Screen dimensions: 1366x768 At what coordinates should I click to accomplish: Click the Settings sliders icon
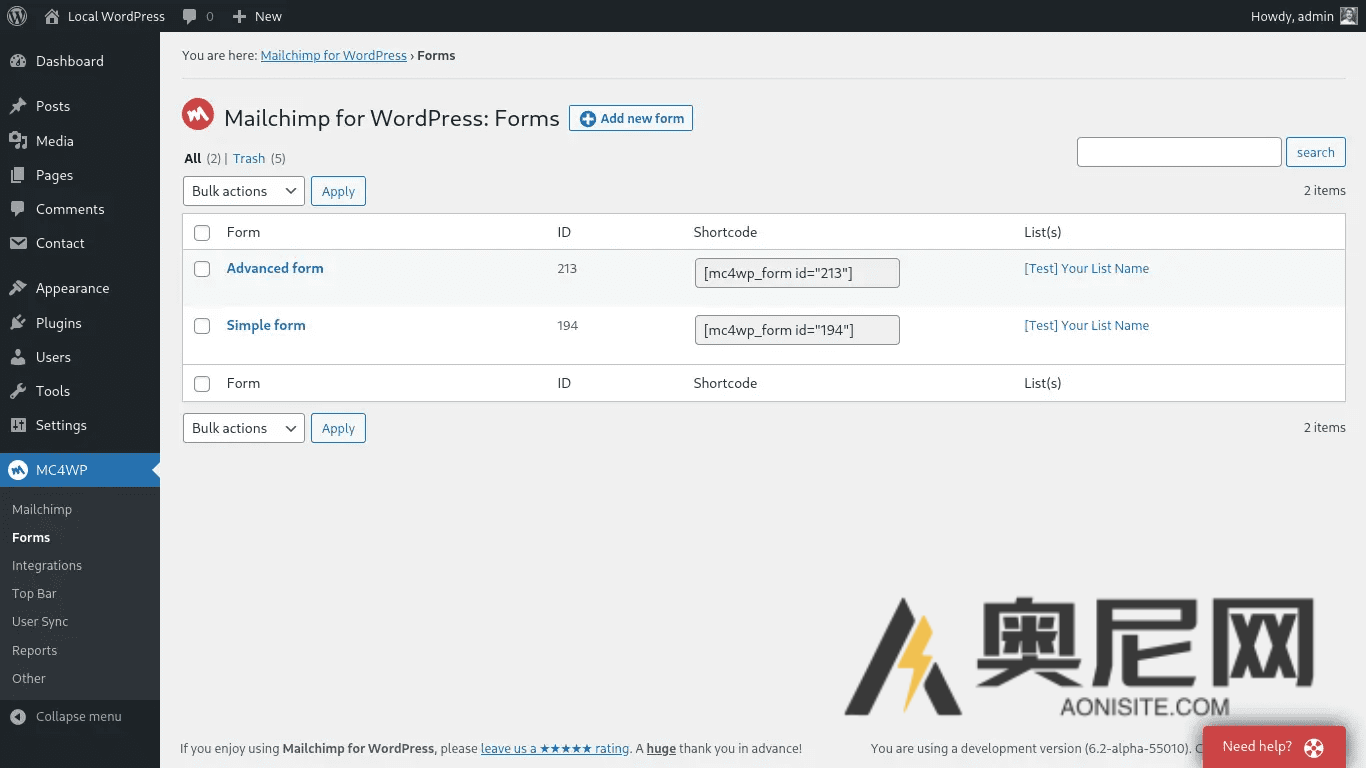point(18,425)
